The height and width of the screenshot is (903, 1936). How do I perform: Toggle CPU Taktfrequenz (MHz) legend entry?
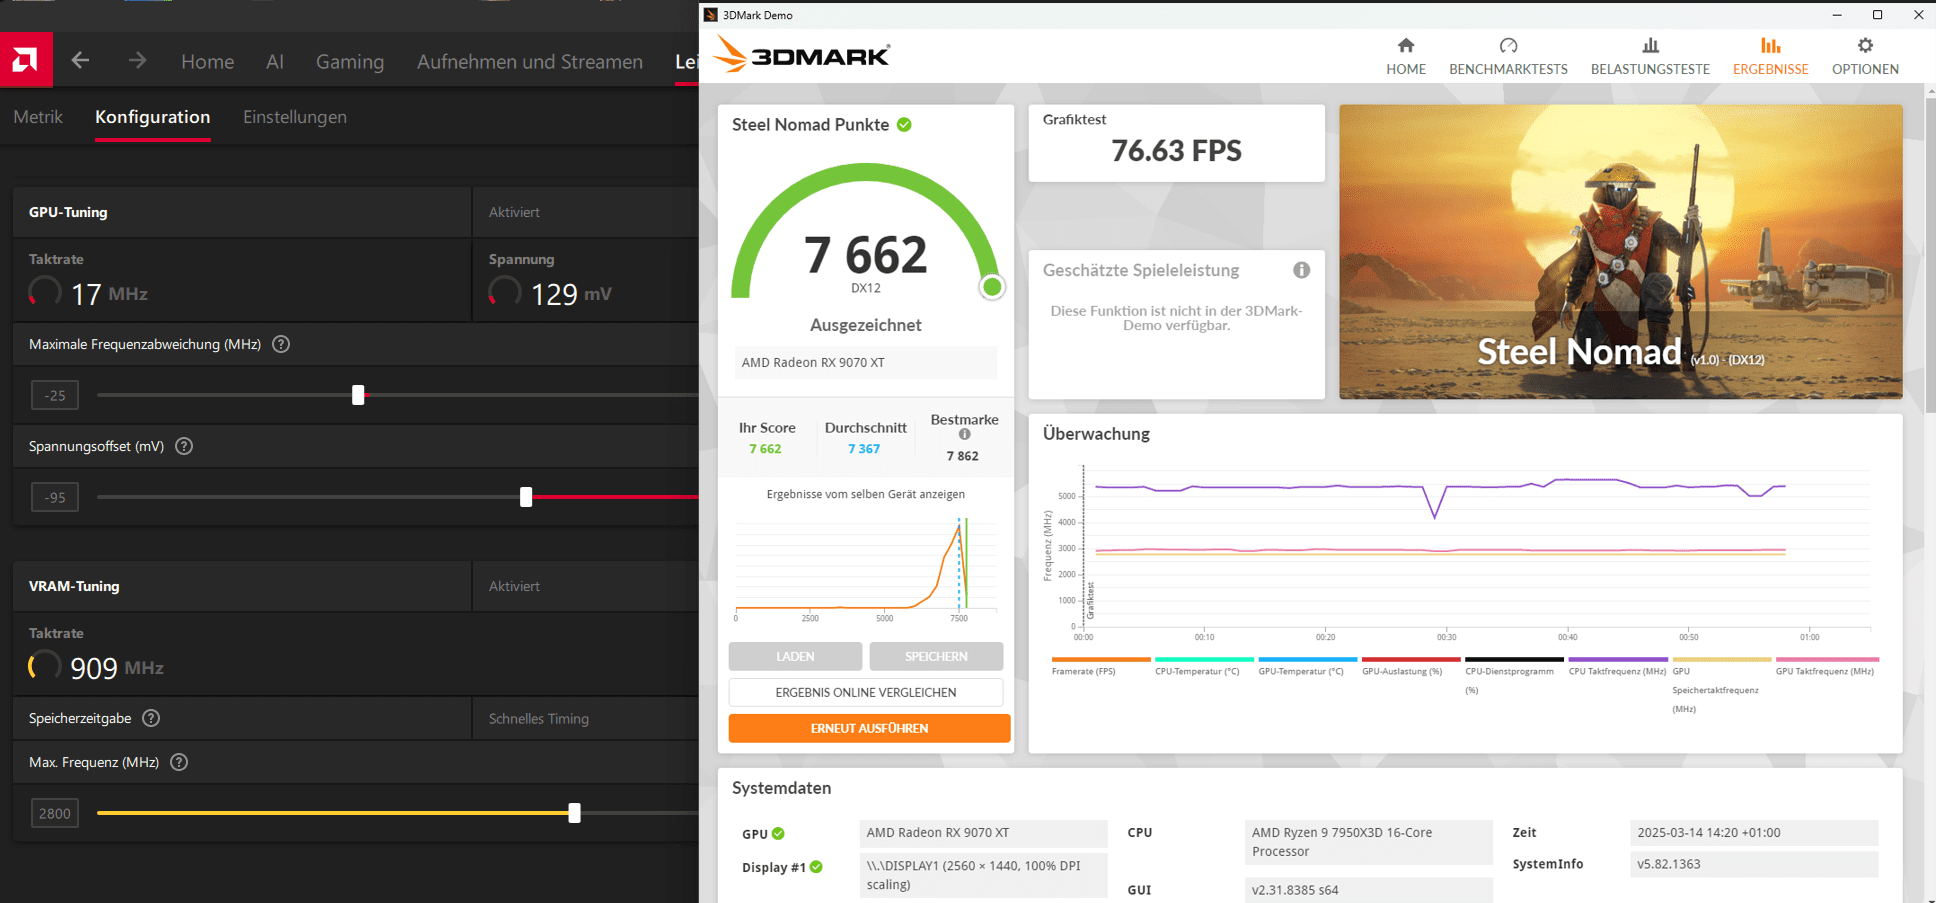(x=1617, y=667)
